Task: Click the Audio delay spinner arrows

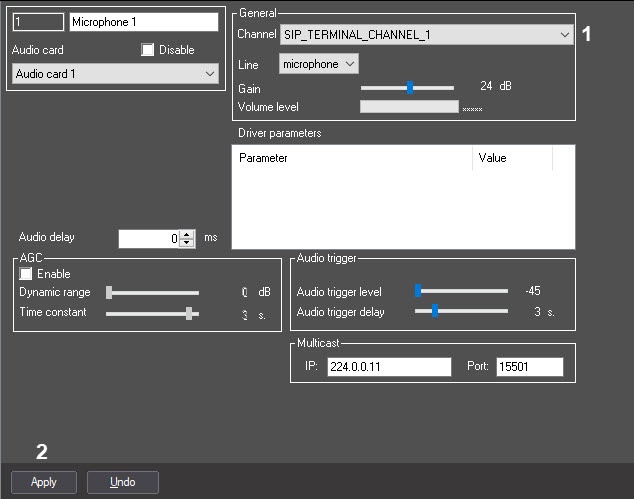Action: pos(187,239)
